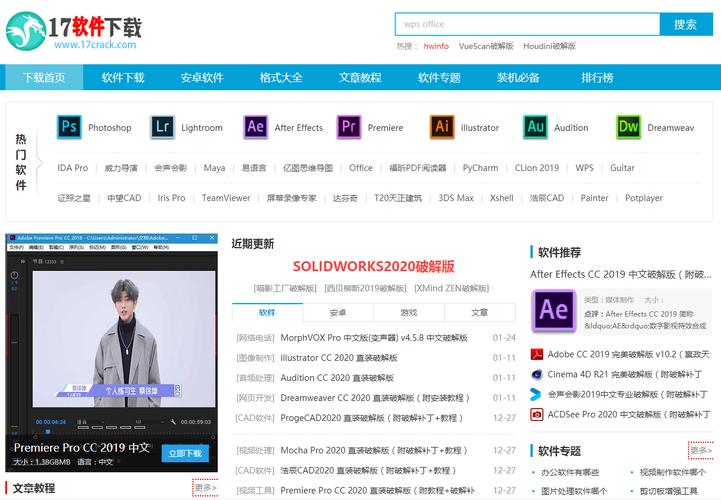Click the search box with wps office
This screenshot has width=721, height=500.
pyautogui.click(x=527, y=24)
